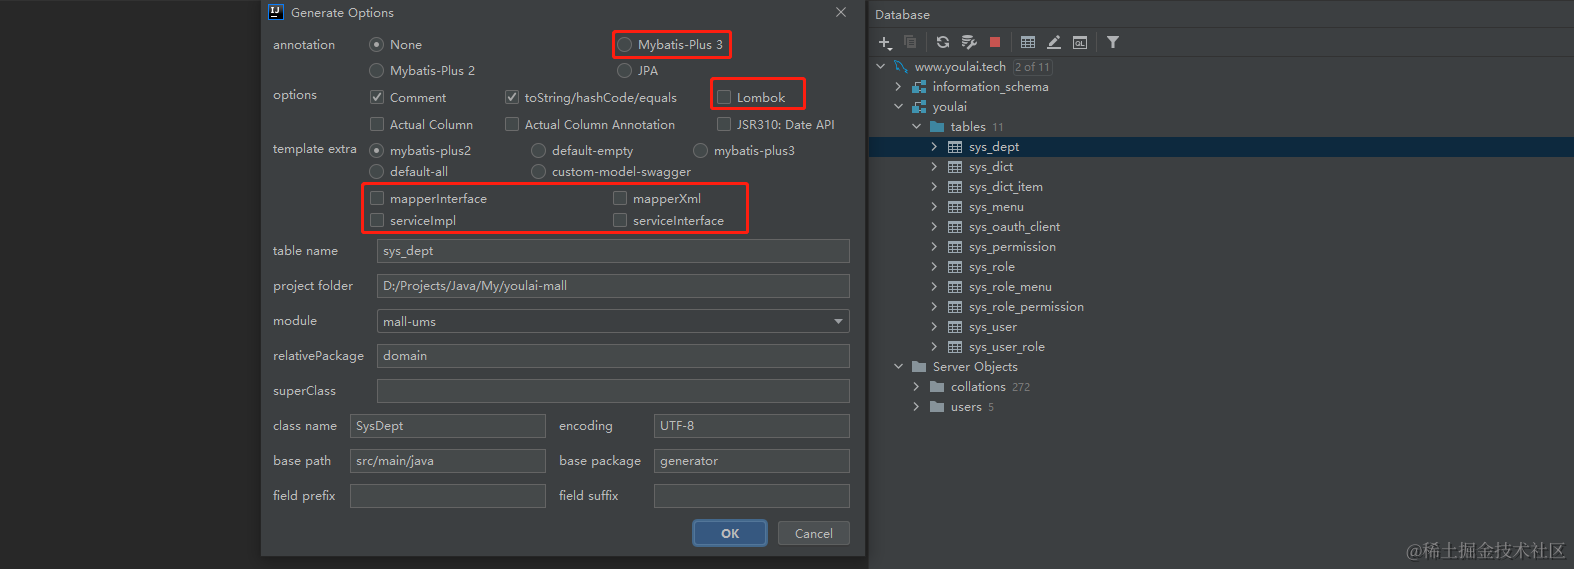Viewport: 1574px width, 569px height.
Task: Click the sys_permission table icon
Action: pos(955,247)
